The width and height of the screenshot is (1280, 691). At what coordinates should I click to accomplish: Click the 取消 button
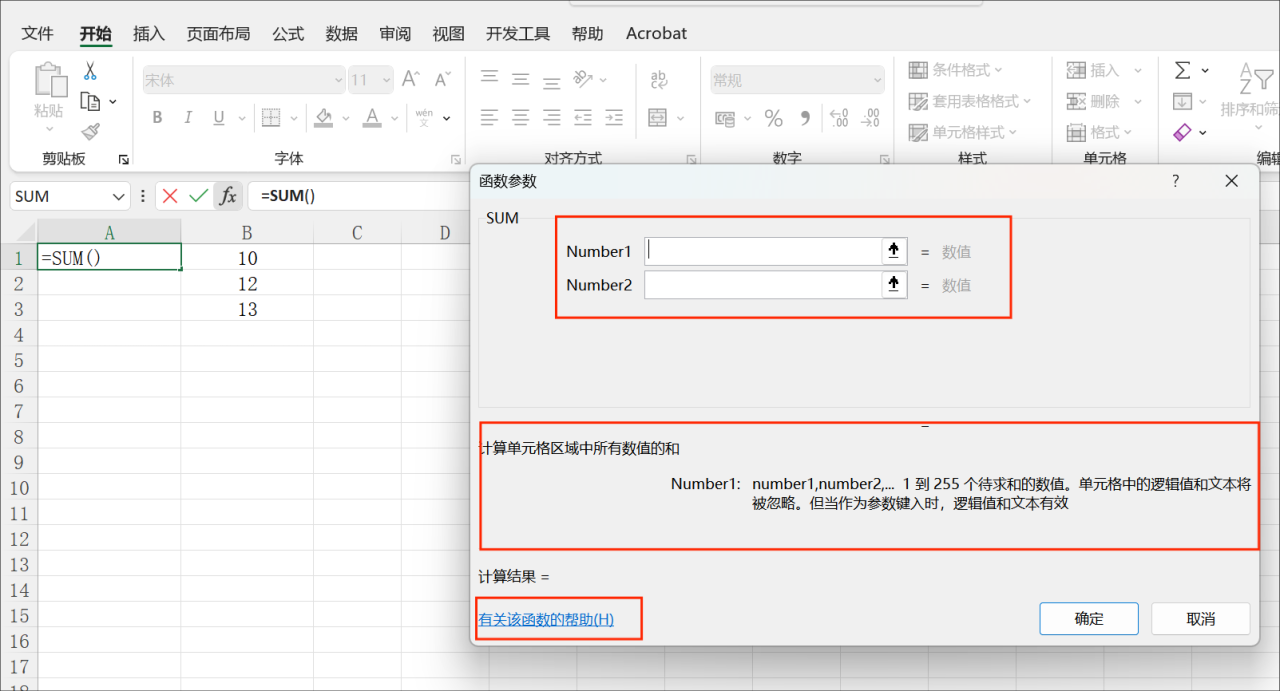pyautogui.click(x=1201, y=619)
